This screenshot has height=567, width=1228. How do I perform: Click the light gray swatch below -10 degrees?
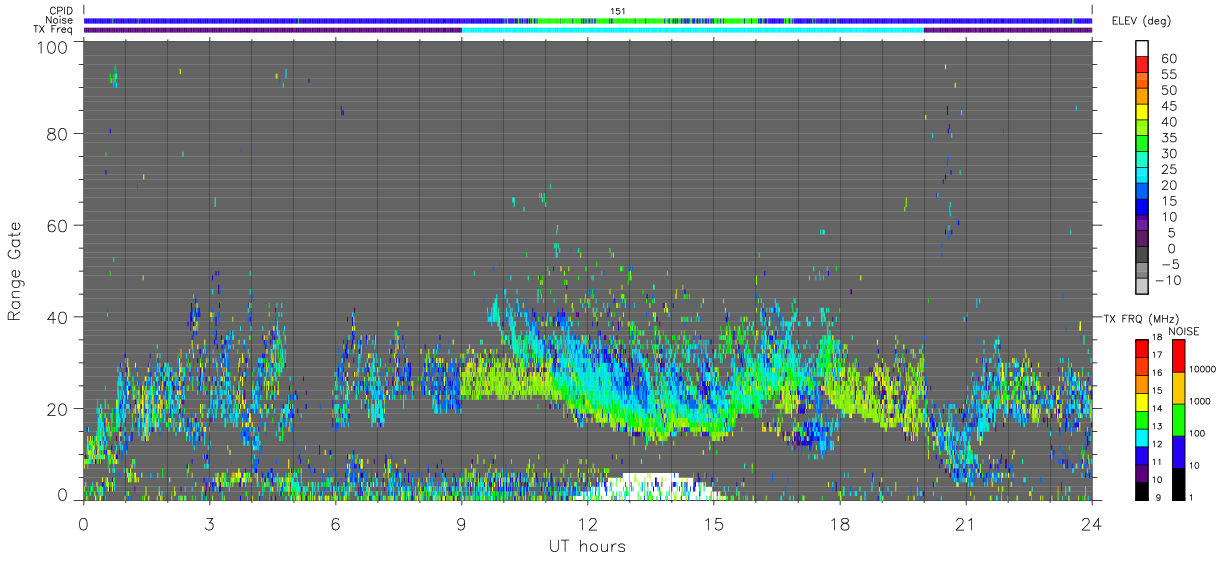[1142, 285]
